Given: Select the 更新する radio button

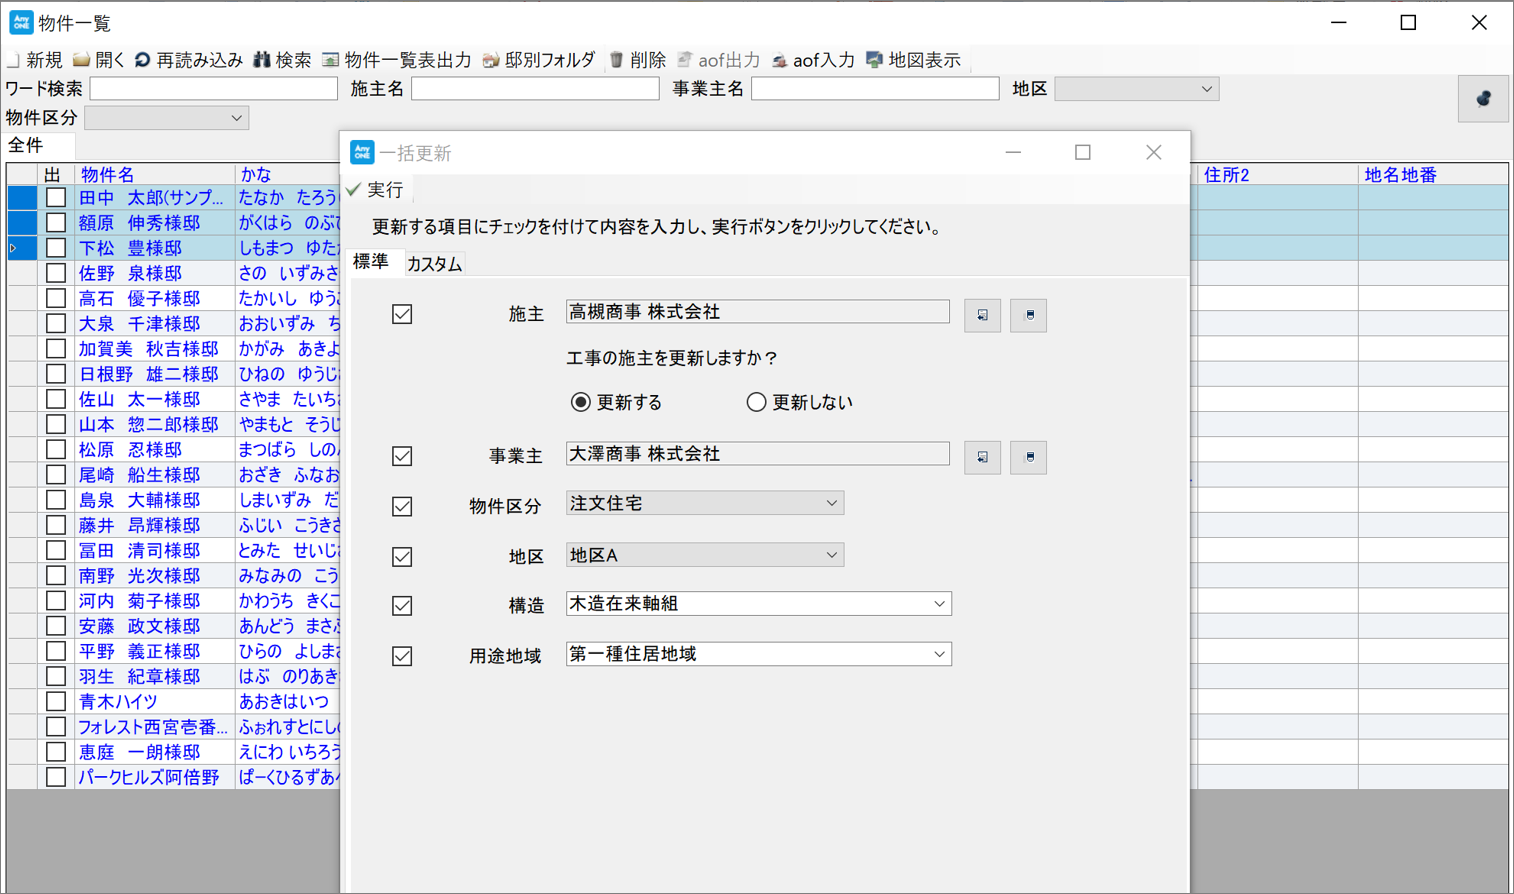Looking at the screenshot, I should [580, 402].
